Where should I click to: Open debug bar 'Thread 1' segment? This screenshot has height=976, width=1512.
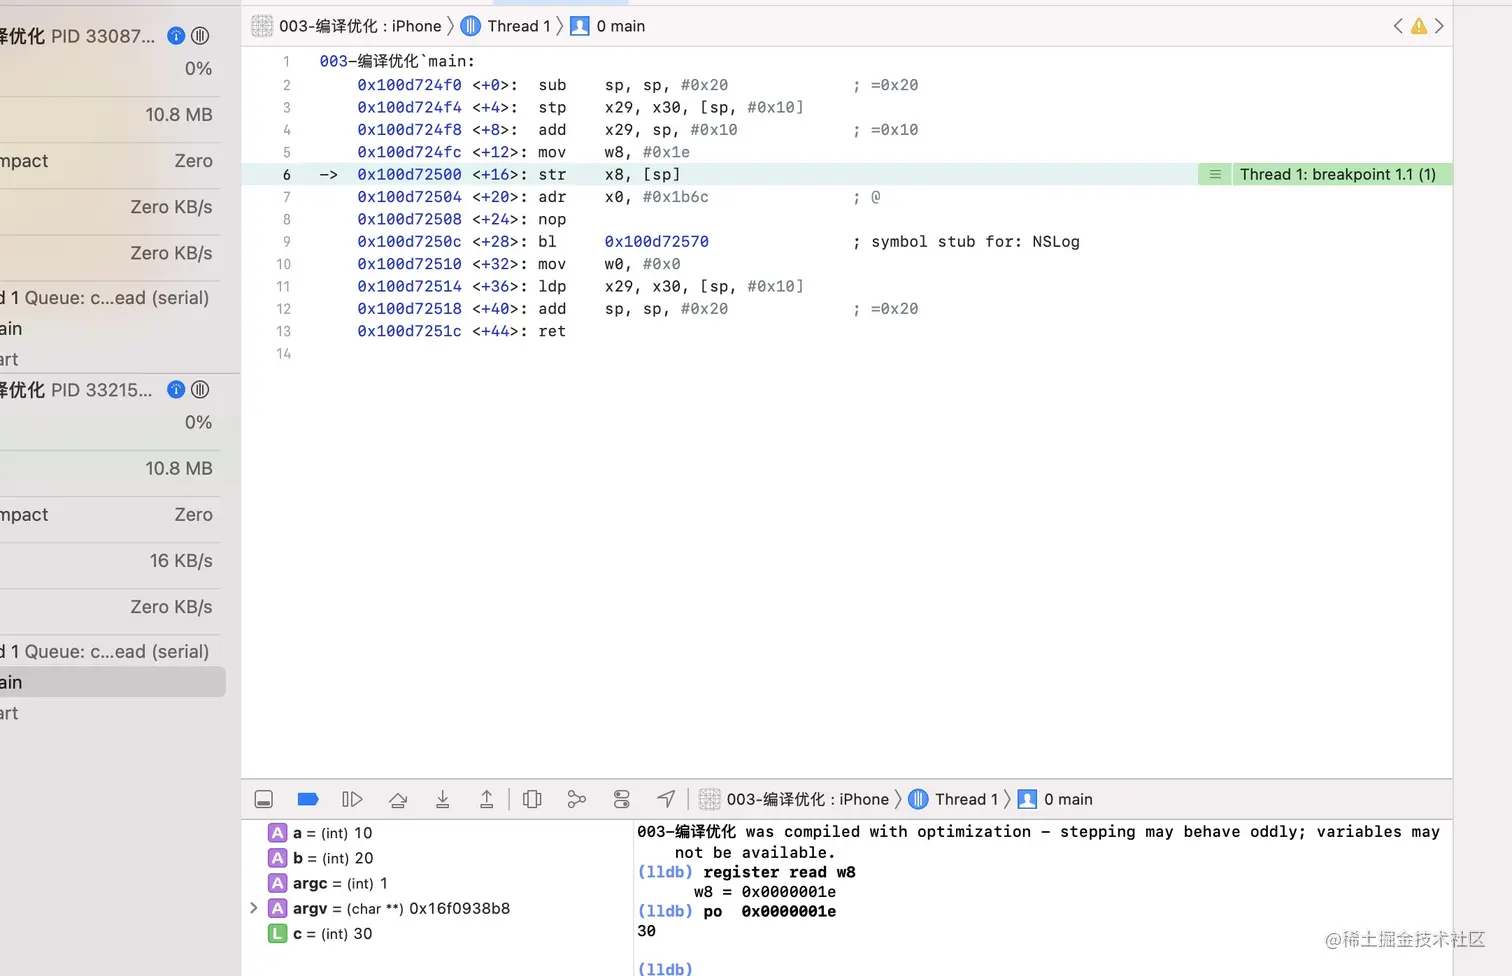coord(954,799)
